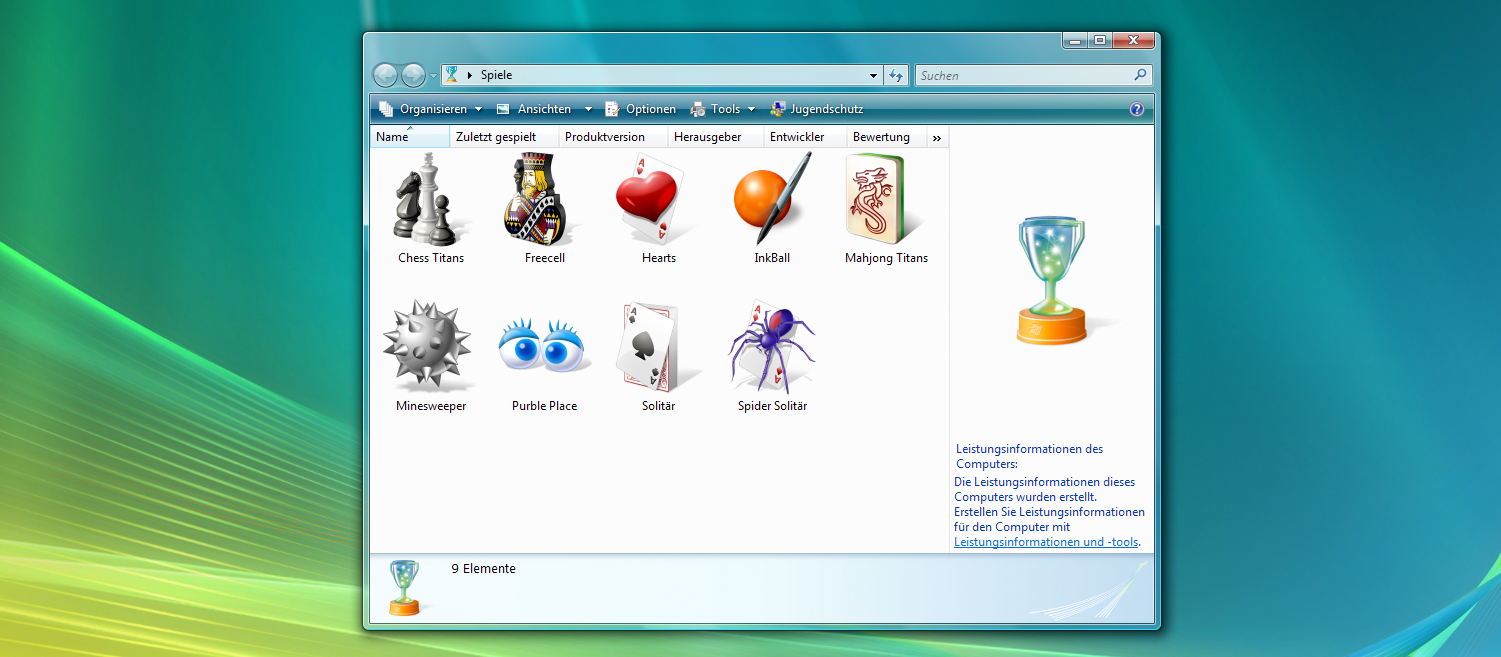Minimize the Spiele window

pyautogui.click(x=1075, y=40)
